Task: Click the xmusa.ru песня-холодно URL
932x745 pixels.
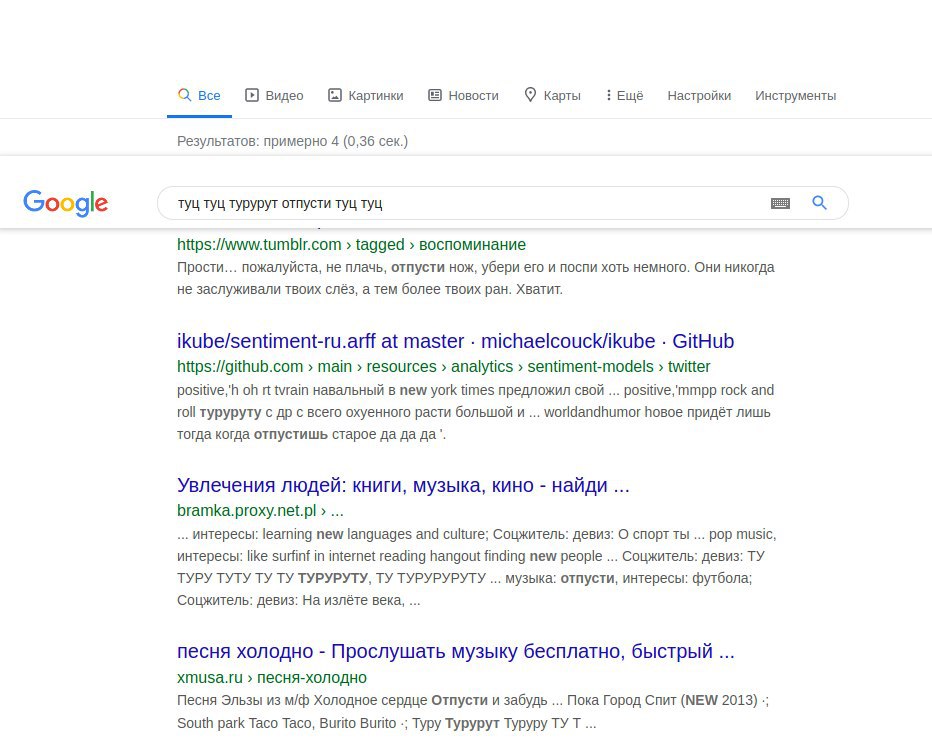Action: click(272, 677)
